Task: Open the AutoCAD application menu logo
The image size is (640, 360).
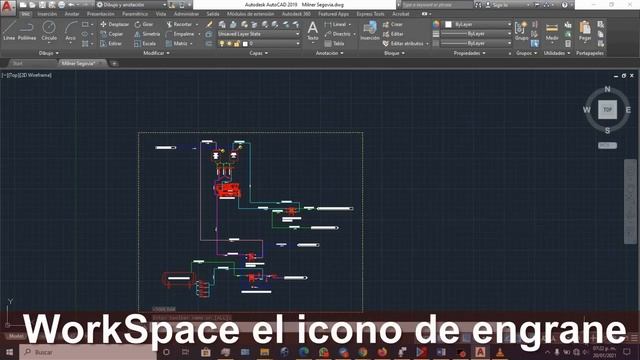Action: [x=8, y=8]
